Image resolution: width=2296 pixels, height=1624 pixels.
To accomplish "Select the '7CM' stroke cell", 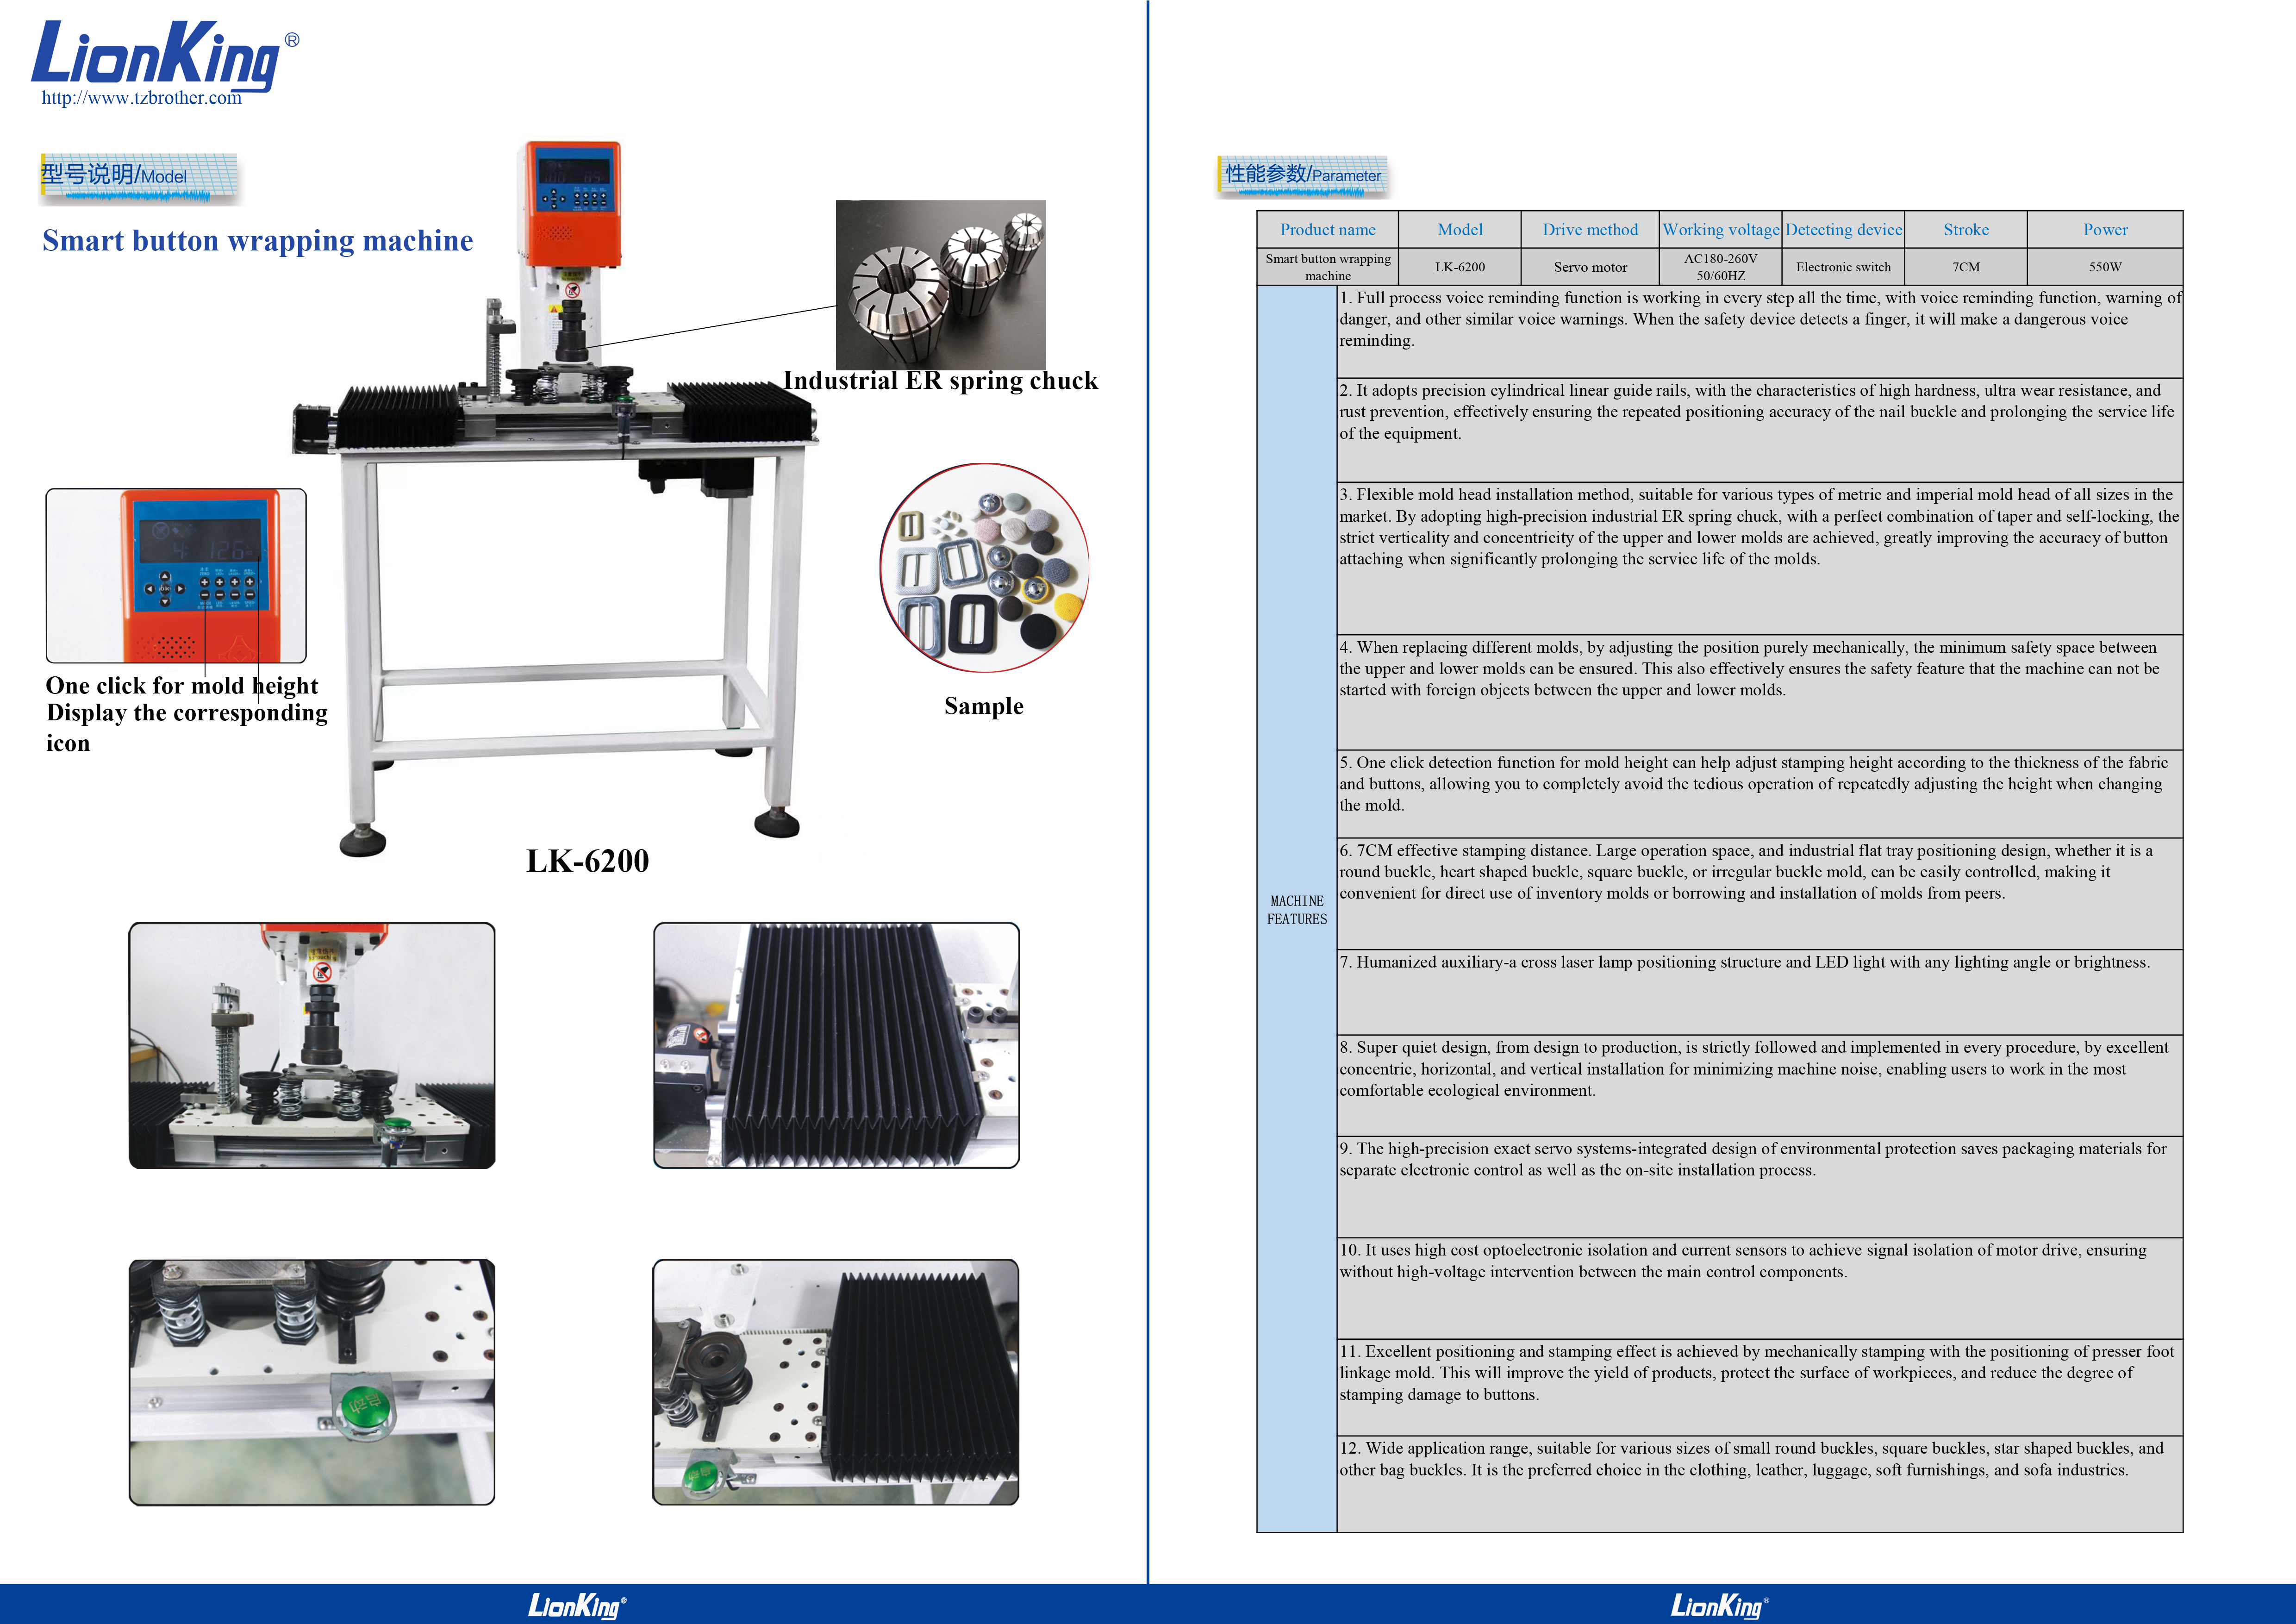I will (x=1966, y=267).
